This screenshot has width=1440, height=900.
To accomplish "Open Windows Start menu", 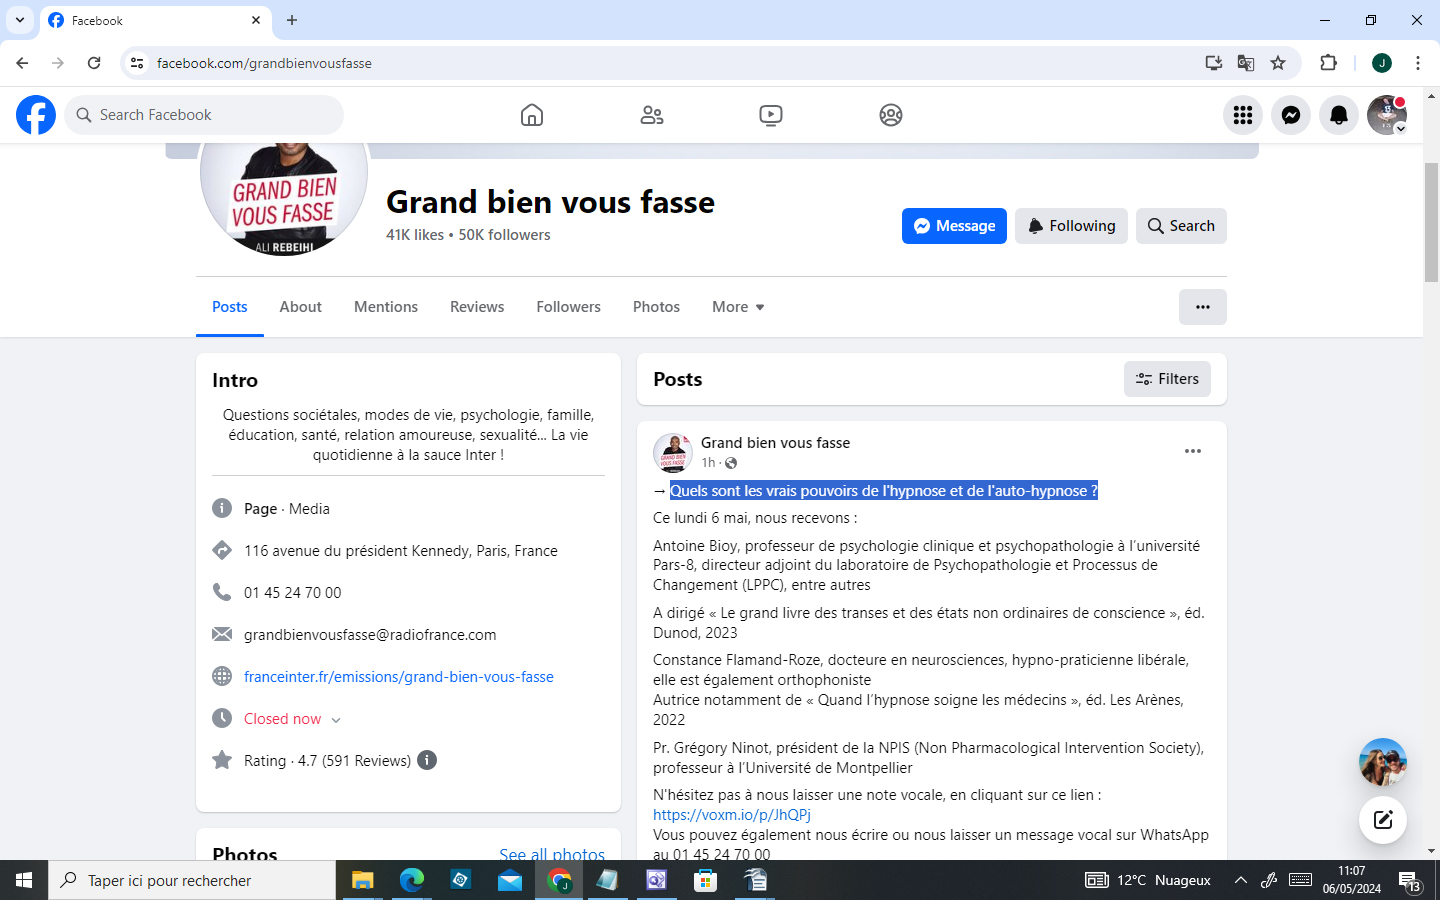I will tap(24, 880).
